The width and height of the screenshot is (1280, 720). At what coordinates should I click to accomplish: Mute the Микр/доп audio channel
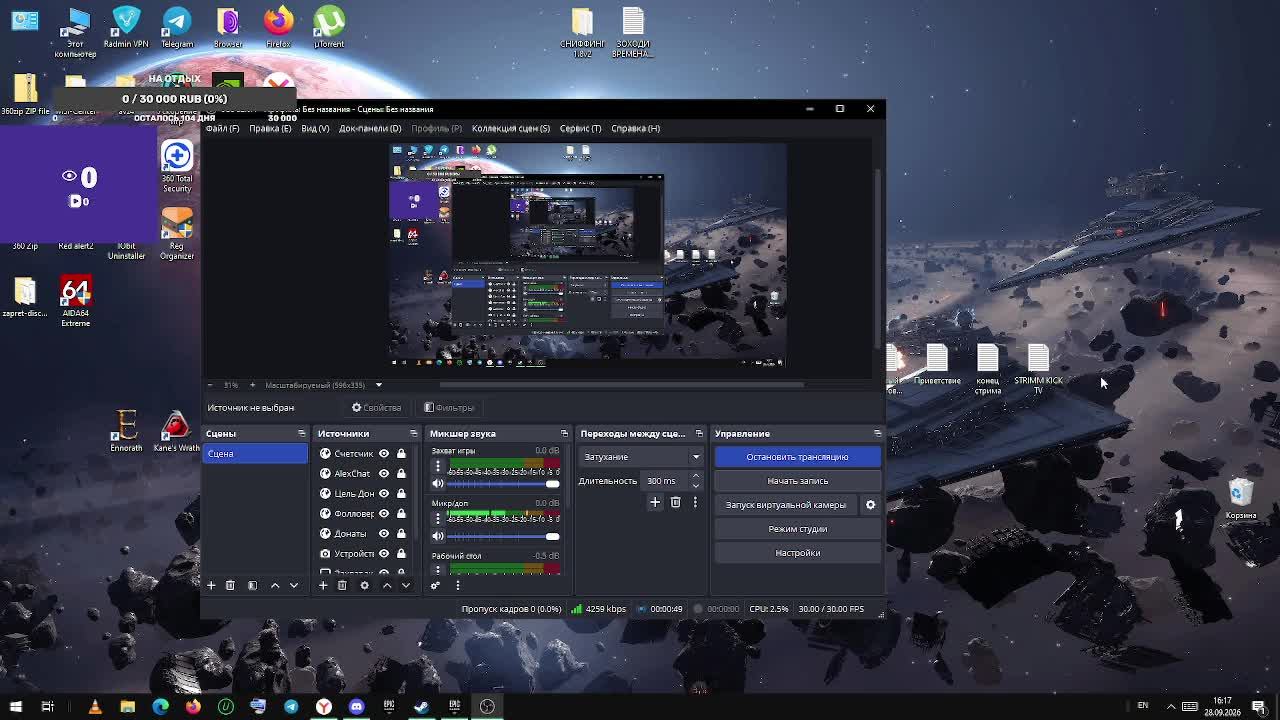[437, 536]
